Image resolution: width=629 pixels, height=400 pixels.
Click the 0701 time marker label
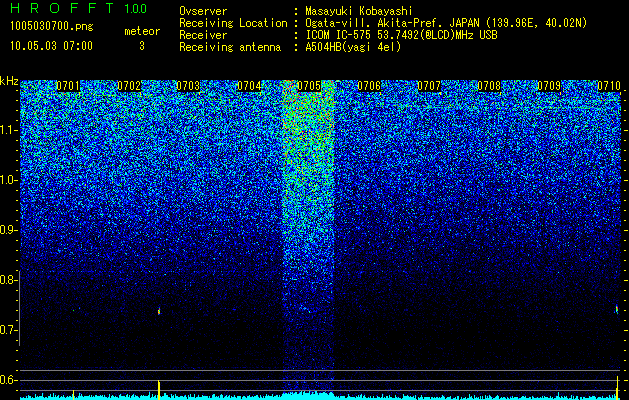(68, 86)
